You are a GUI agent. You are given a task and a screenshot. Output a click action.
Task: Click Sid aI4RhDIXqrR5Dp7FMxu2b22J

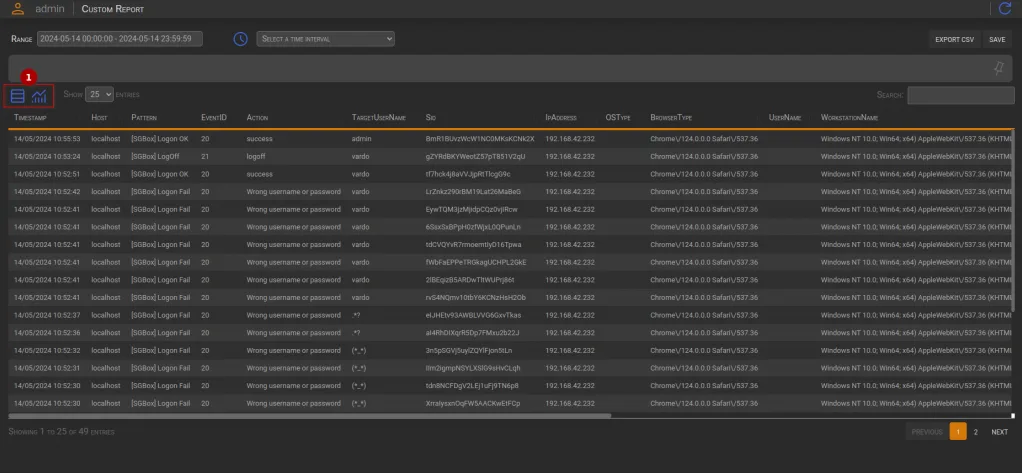click(473, 333)
